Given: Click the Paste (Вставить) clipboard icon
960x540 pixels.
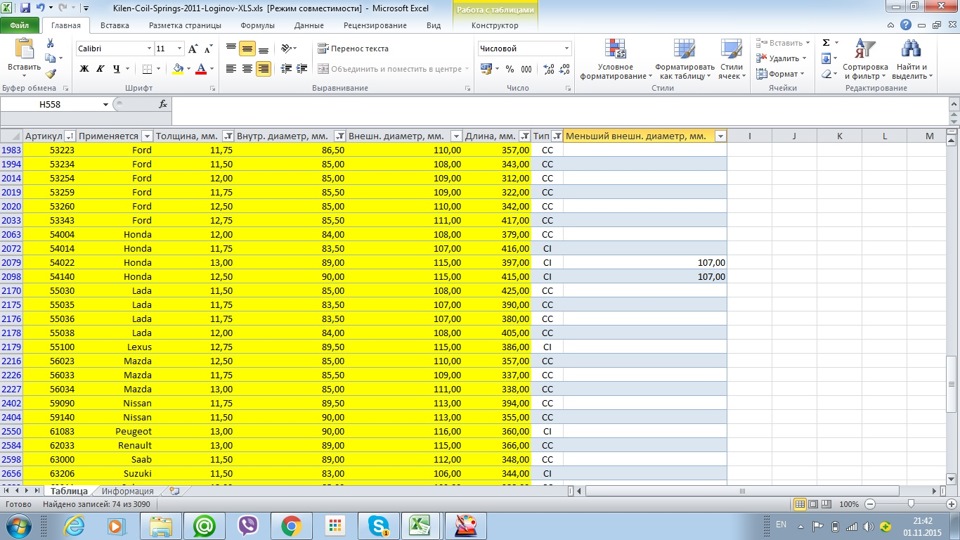Looking at the screenshot, I should 23,49.
